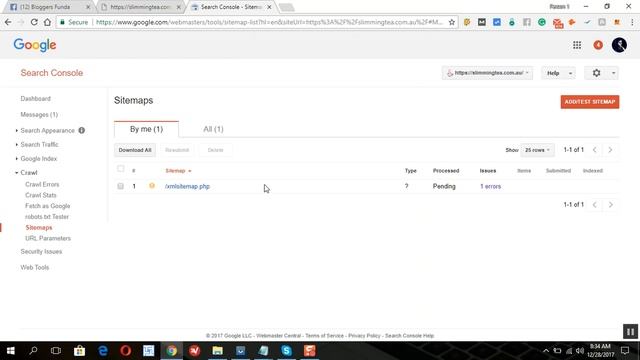The image size is (640, 360).
Task: Reload the page with the refresh icon
Action: (34, 22)
